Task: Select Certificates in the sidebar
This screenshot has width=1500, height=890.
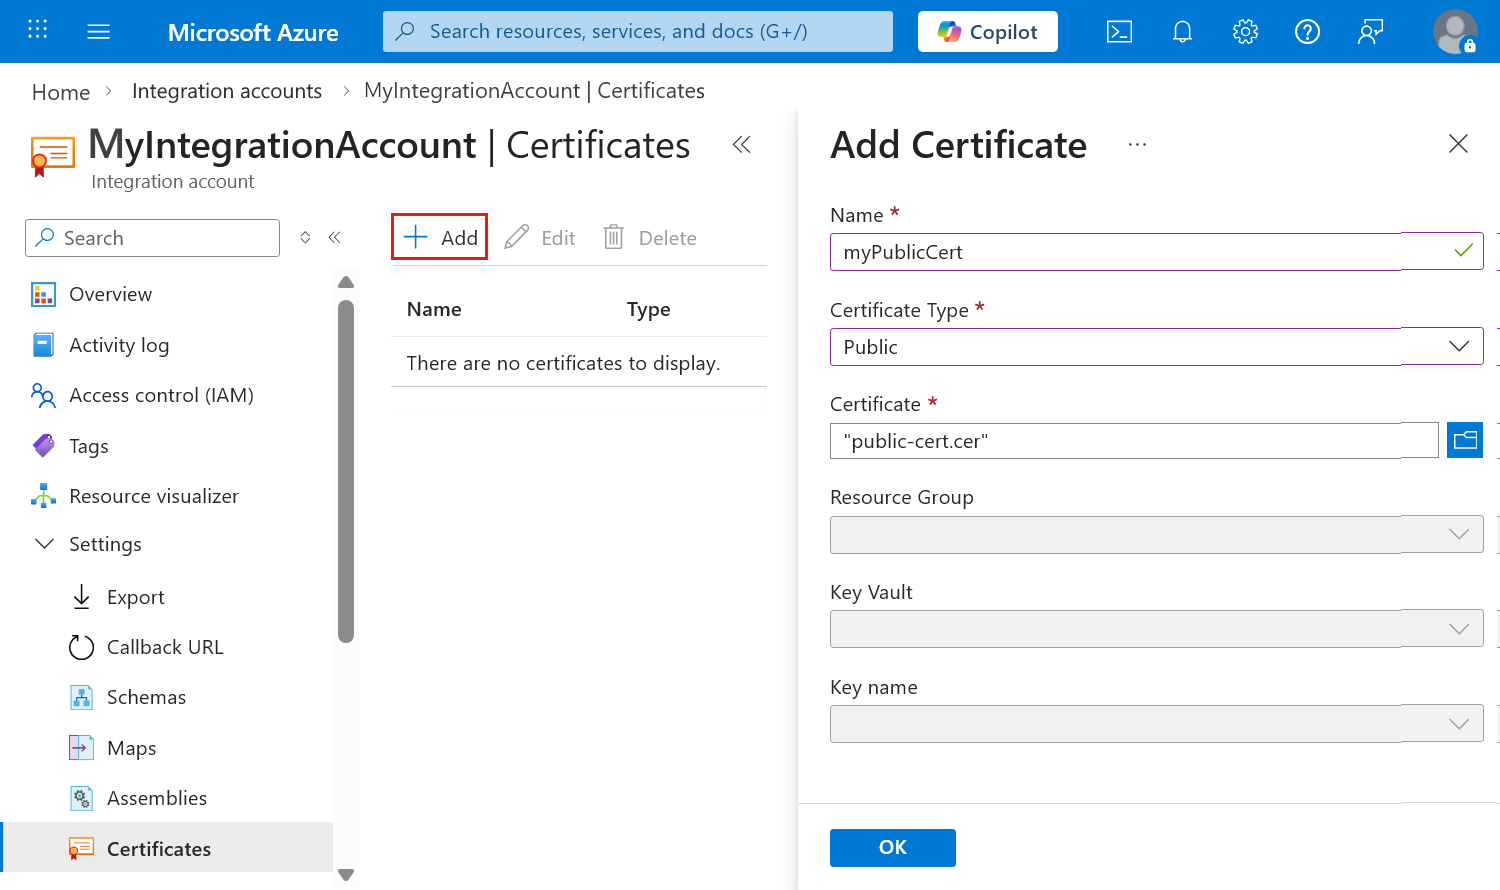Action: (168, 848)
